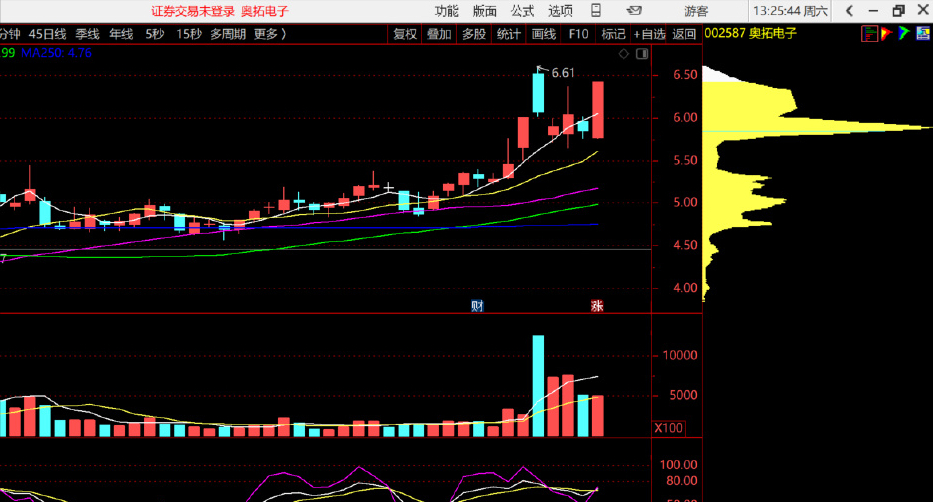Click the 画线 draw line button
This screenshot has width=933, height=502.
544,34
